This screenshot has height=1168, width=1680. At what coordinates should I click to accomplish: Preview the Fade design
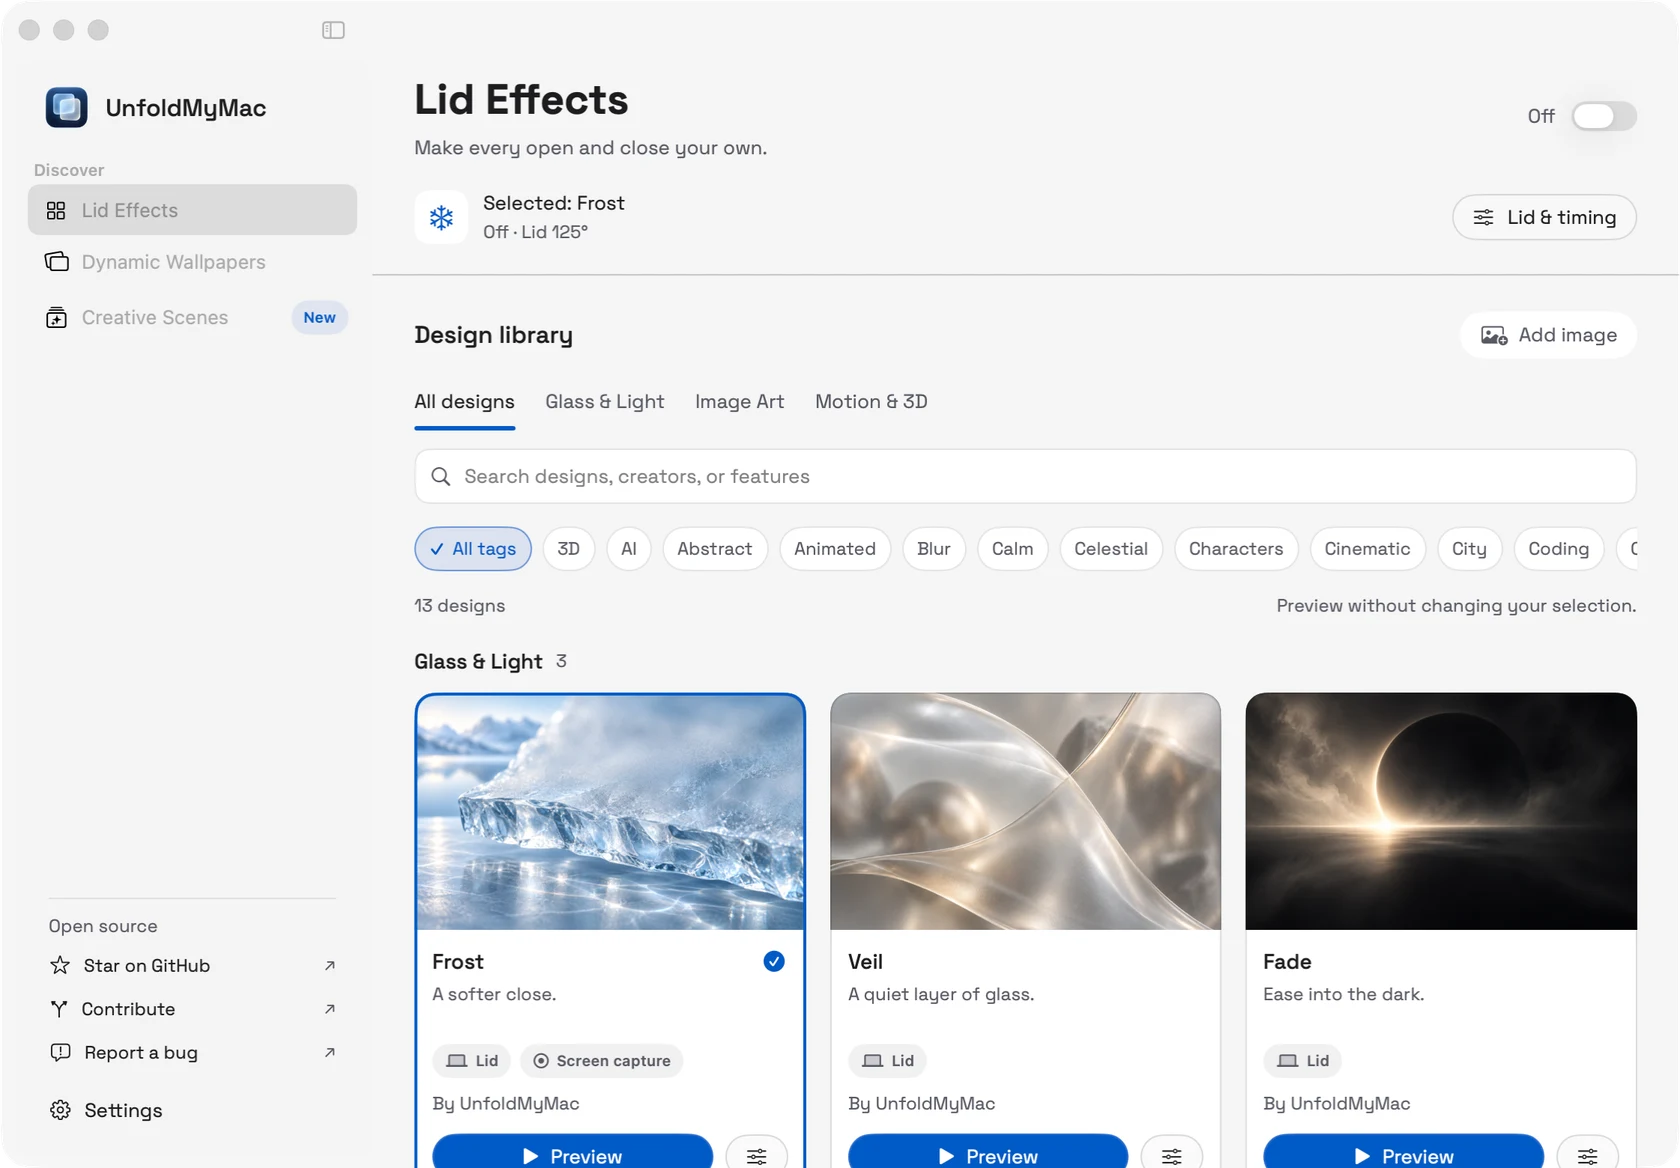pyautogui.click(x=1404, y=1154)
